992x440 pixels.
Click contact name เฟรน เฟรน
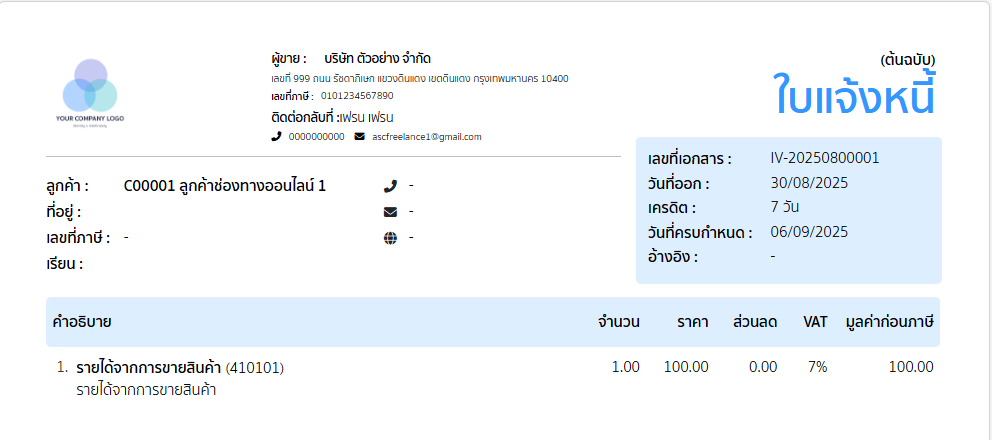coord(367,118)
